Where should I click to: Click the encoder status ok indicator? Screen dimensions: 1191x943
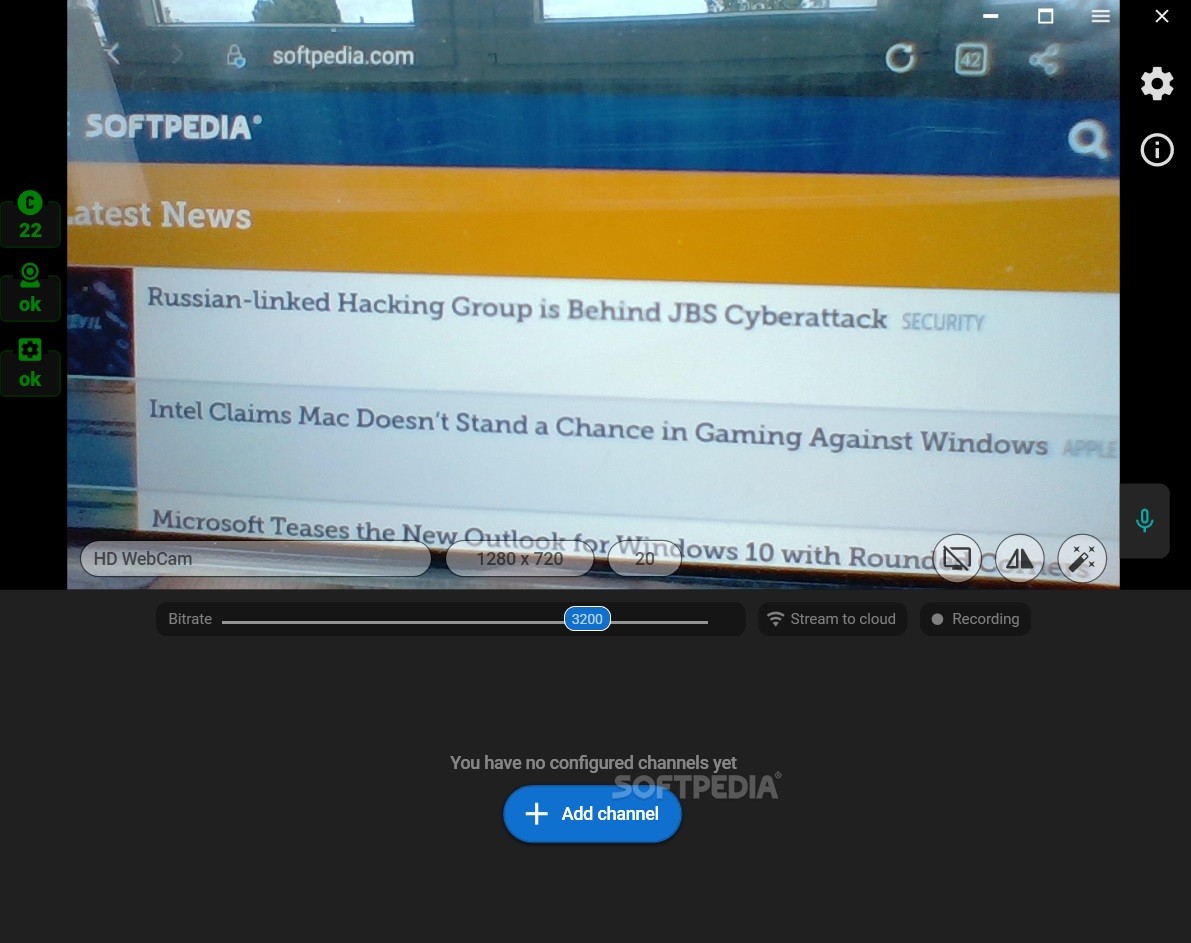(30, 366)
